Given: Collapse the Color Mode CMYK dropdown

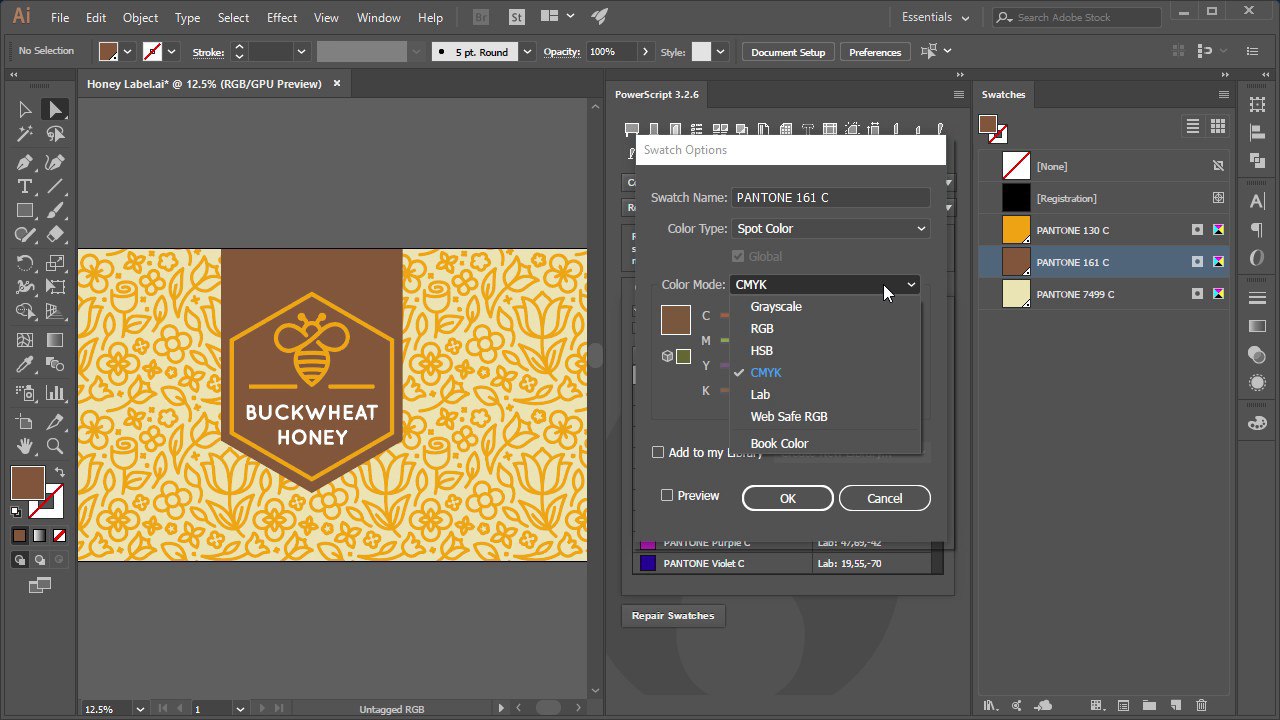Looking at the screenshot, I should click(x=825, y=285).
